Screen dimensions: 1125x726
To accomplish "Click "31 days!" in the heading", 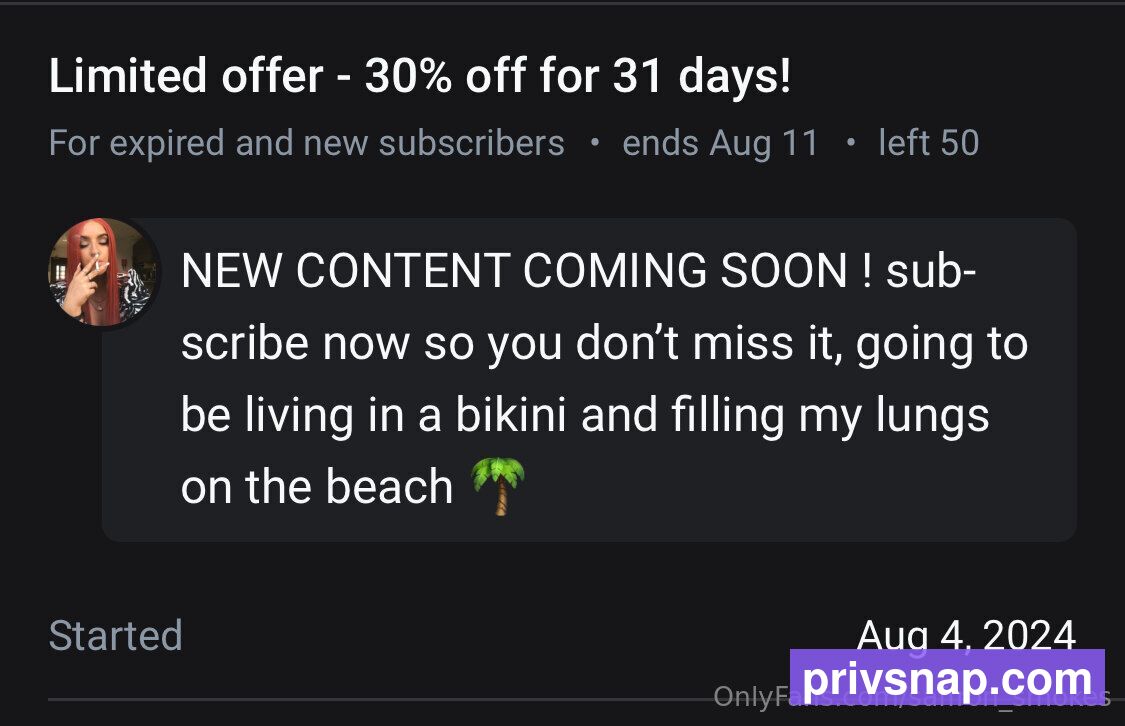I will click(702, 76).
